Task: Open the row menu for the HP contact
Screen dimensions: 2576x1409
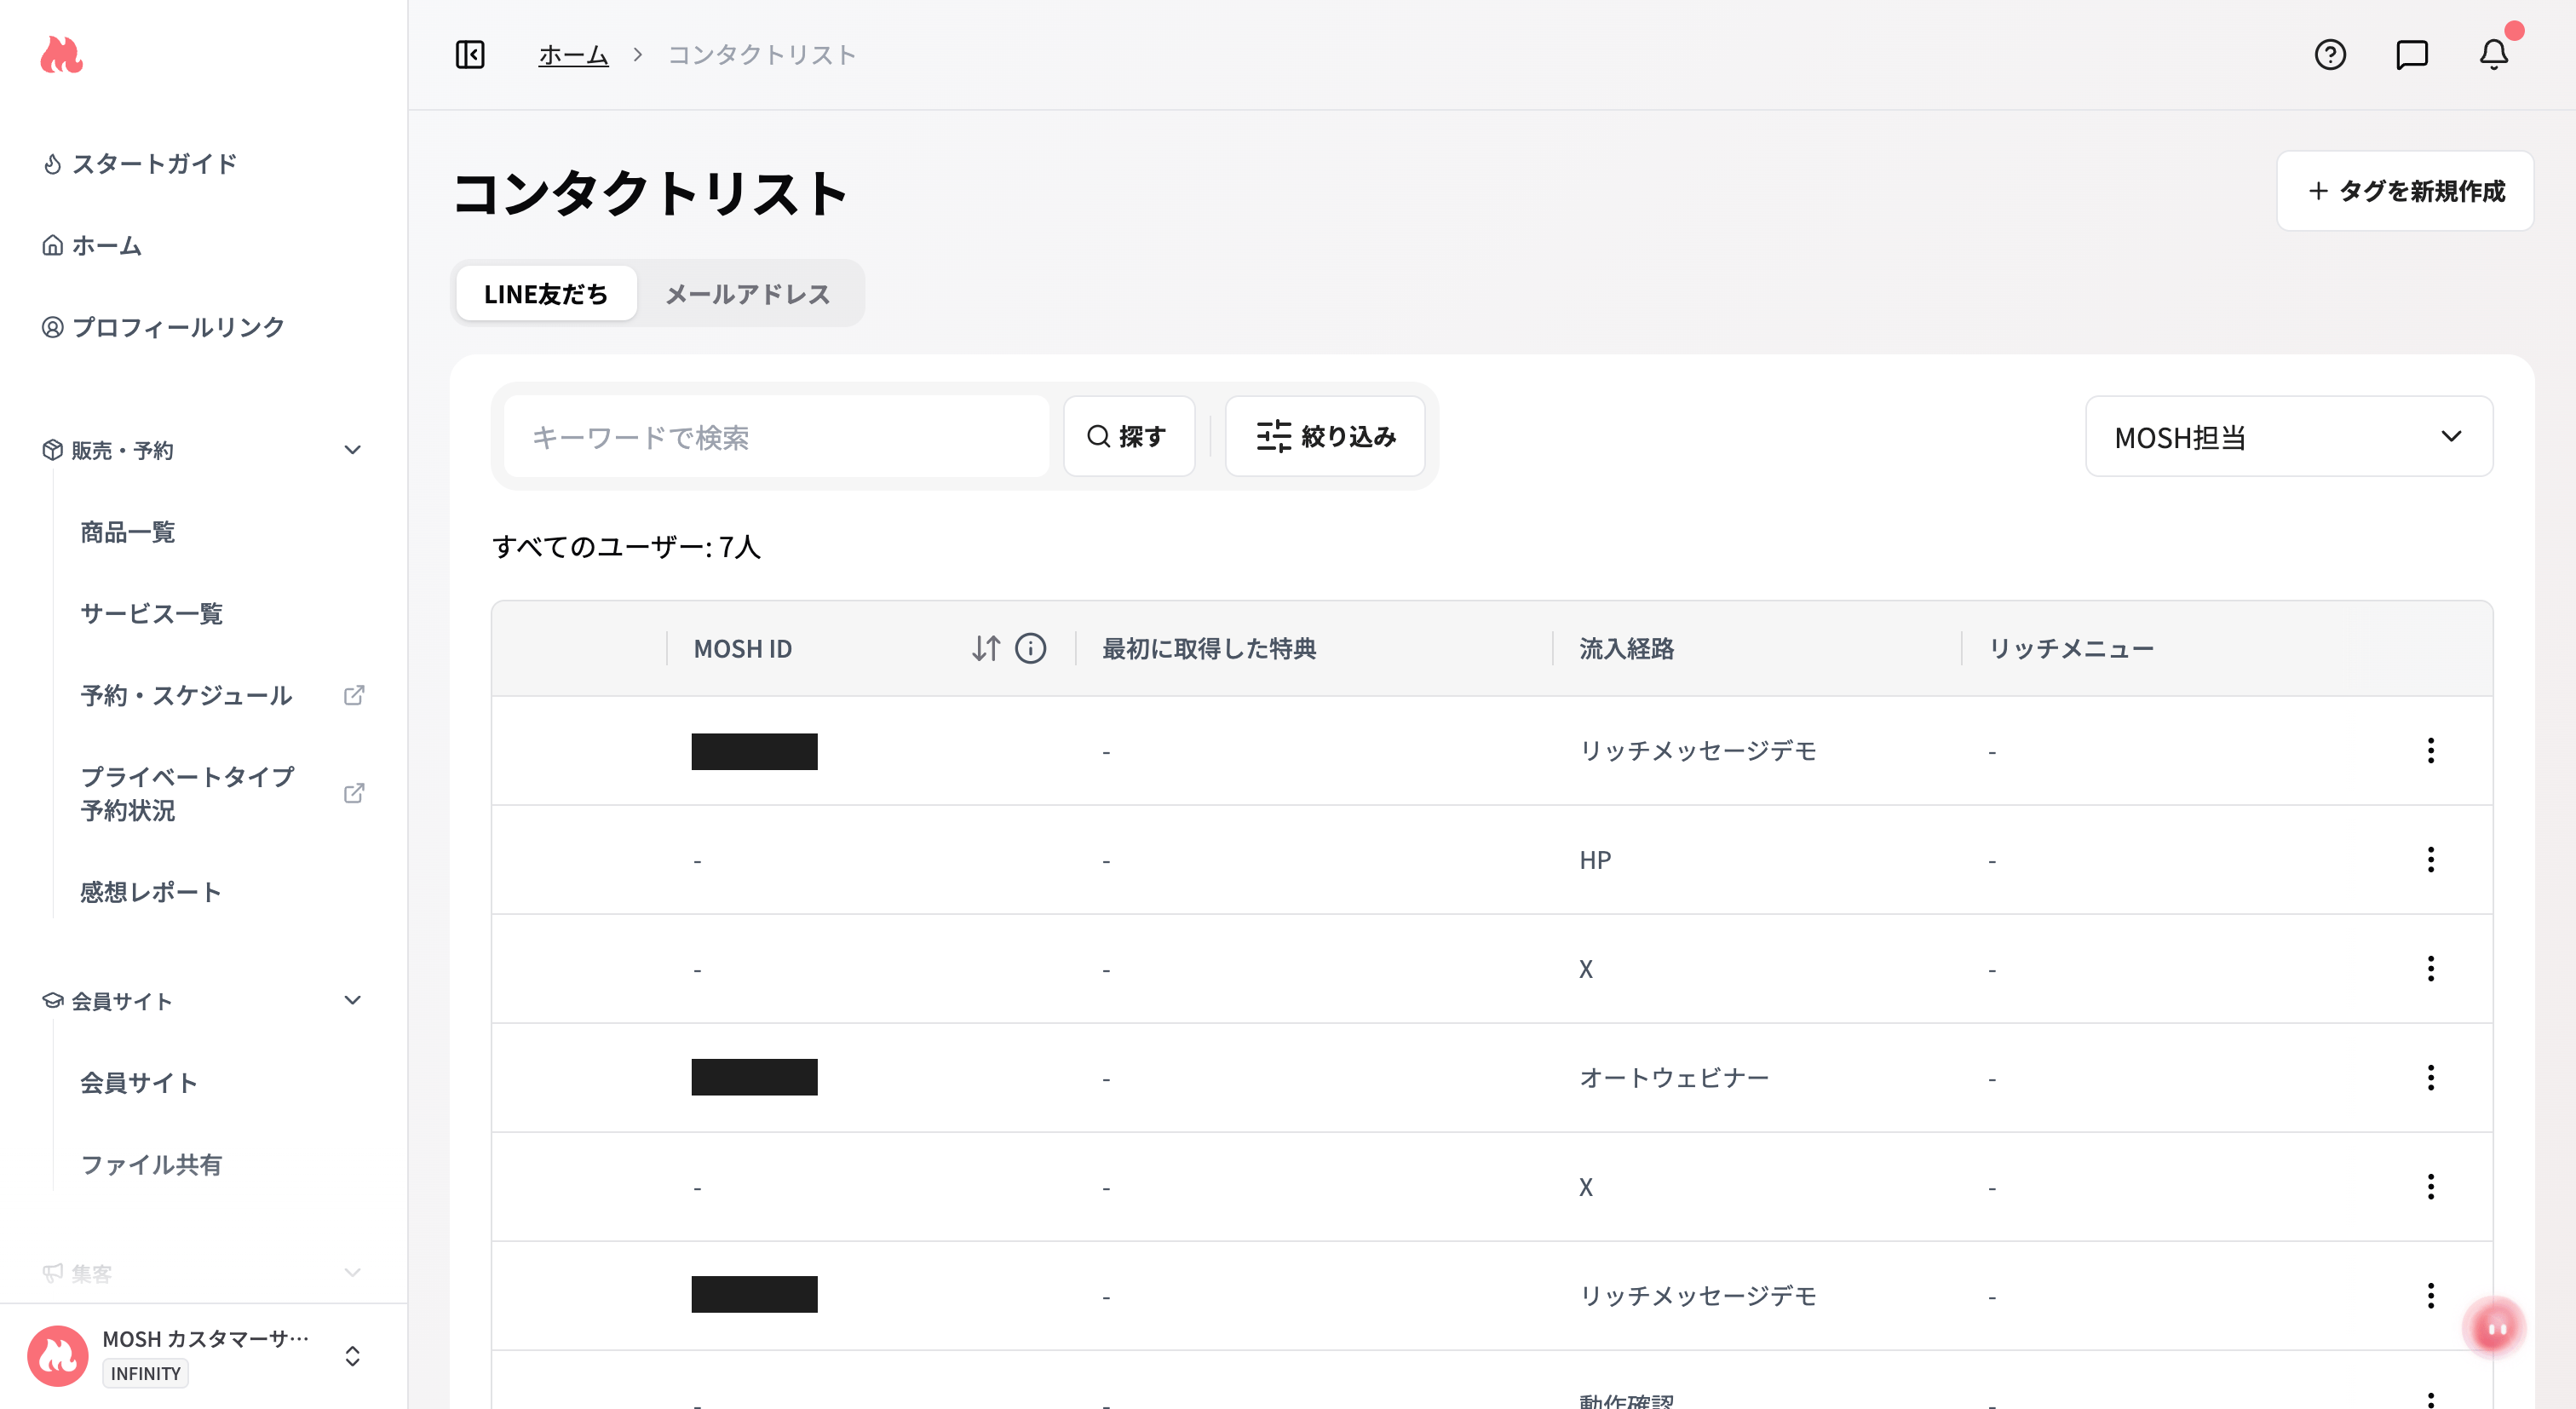Action: 2431,860
